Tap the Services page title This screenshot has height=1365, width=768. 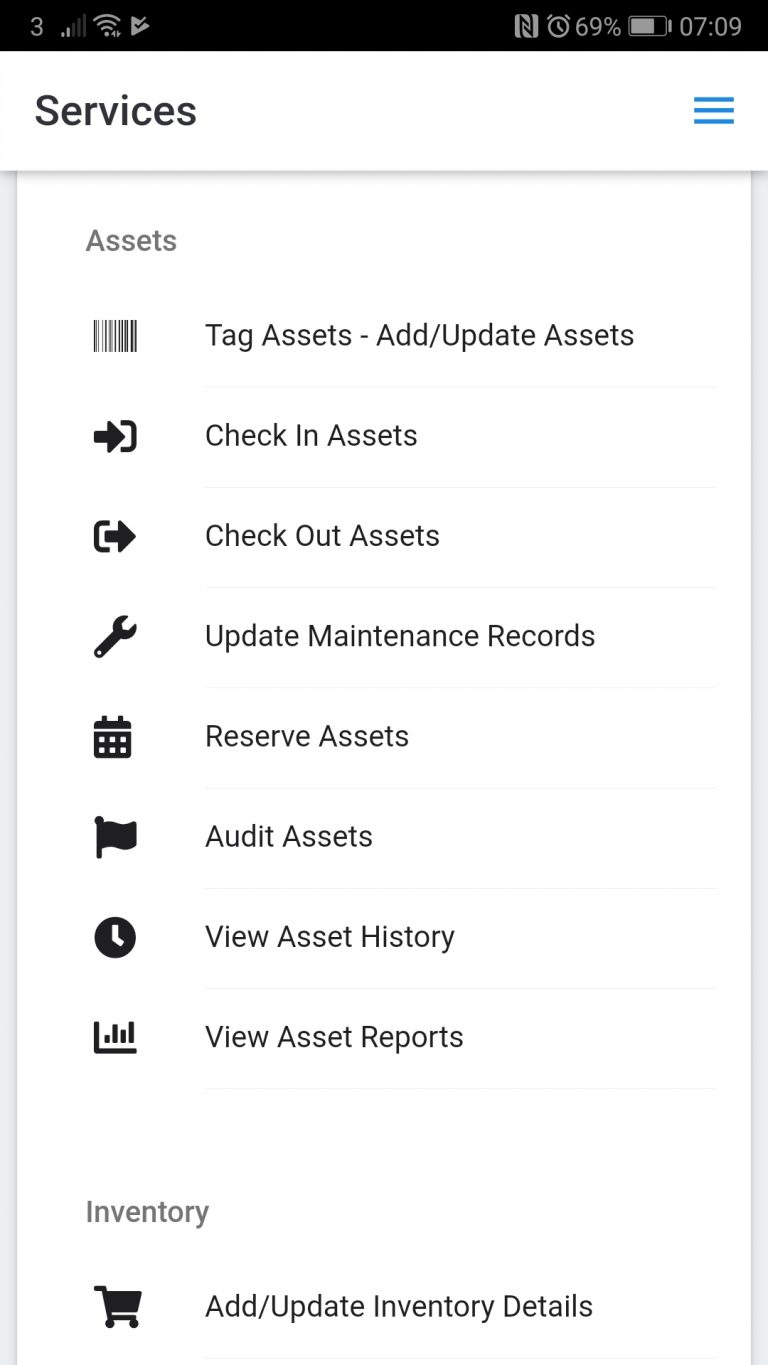tap(115, 110)
